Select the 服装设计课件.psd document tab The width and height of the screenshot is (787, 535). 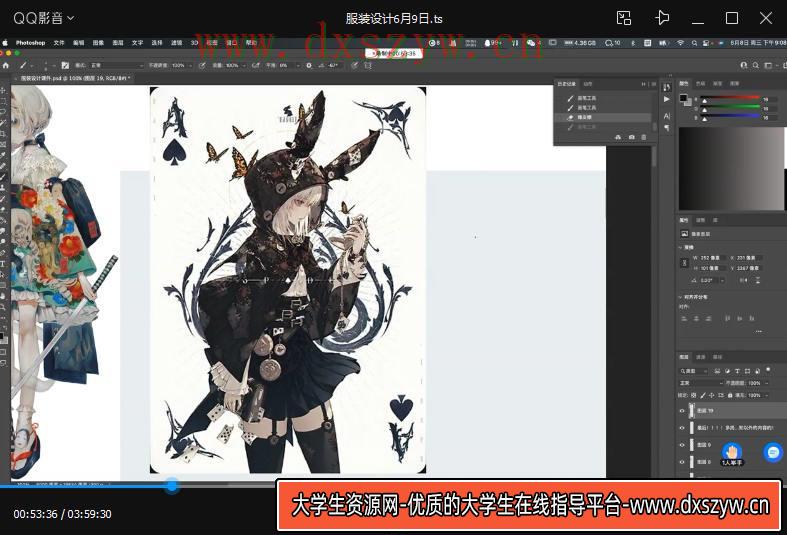(x=75, y=78)
